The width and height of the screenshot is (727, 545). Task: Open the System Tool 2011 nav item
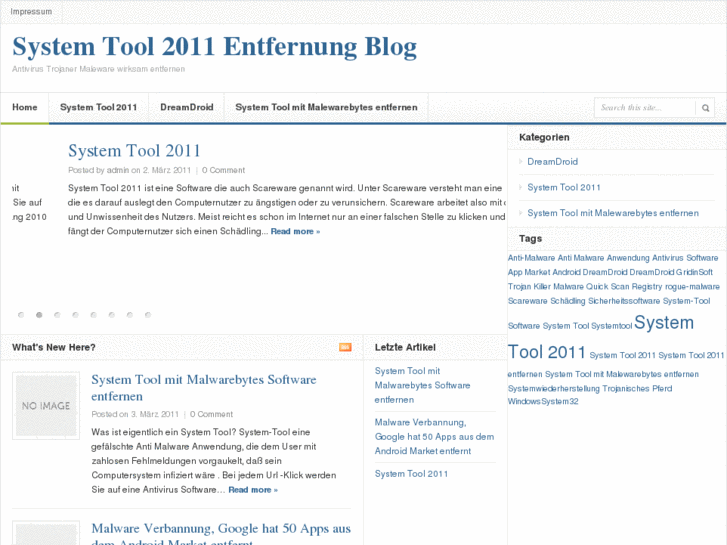98,108
